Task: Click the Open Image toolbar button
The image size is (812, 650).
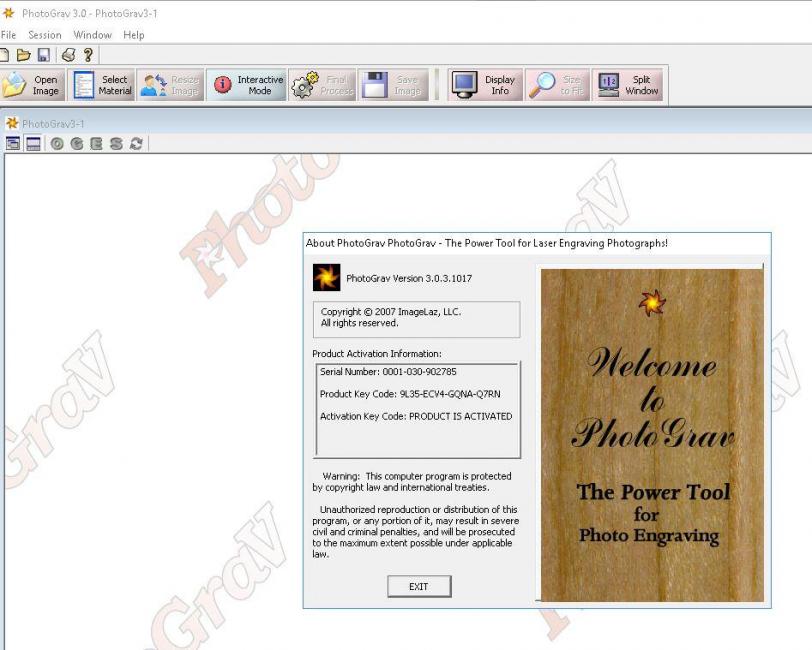Action: (32, 86)
